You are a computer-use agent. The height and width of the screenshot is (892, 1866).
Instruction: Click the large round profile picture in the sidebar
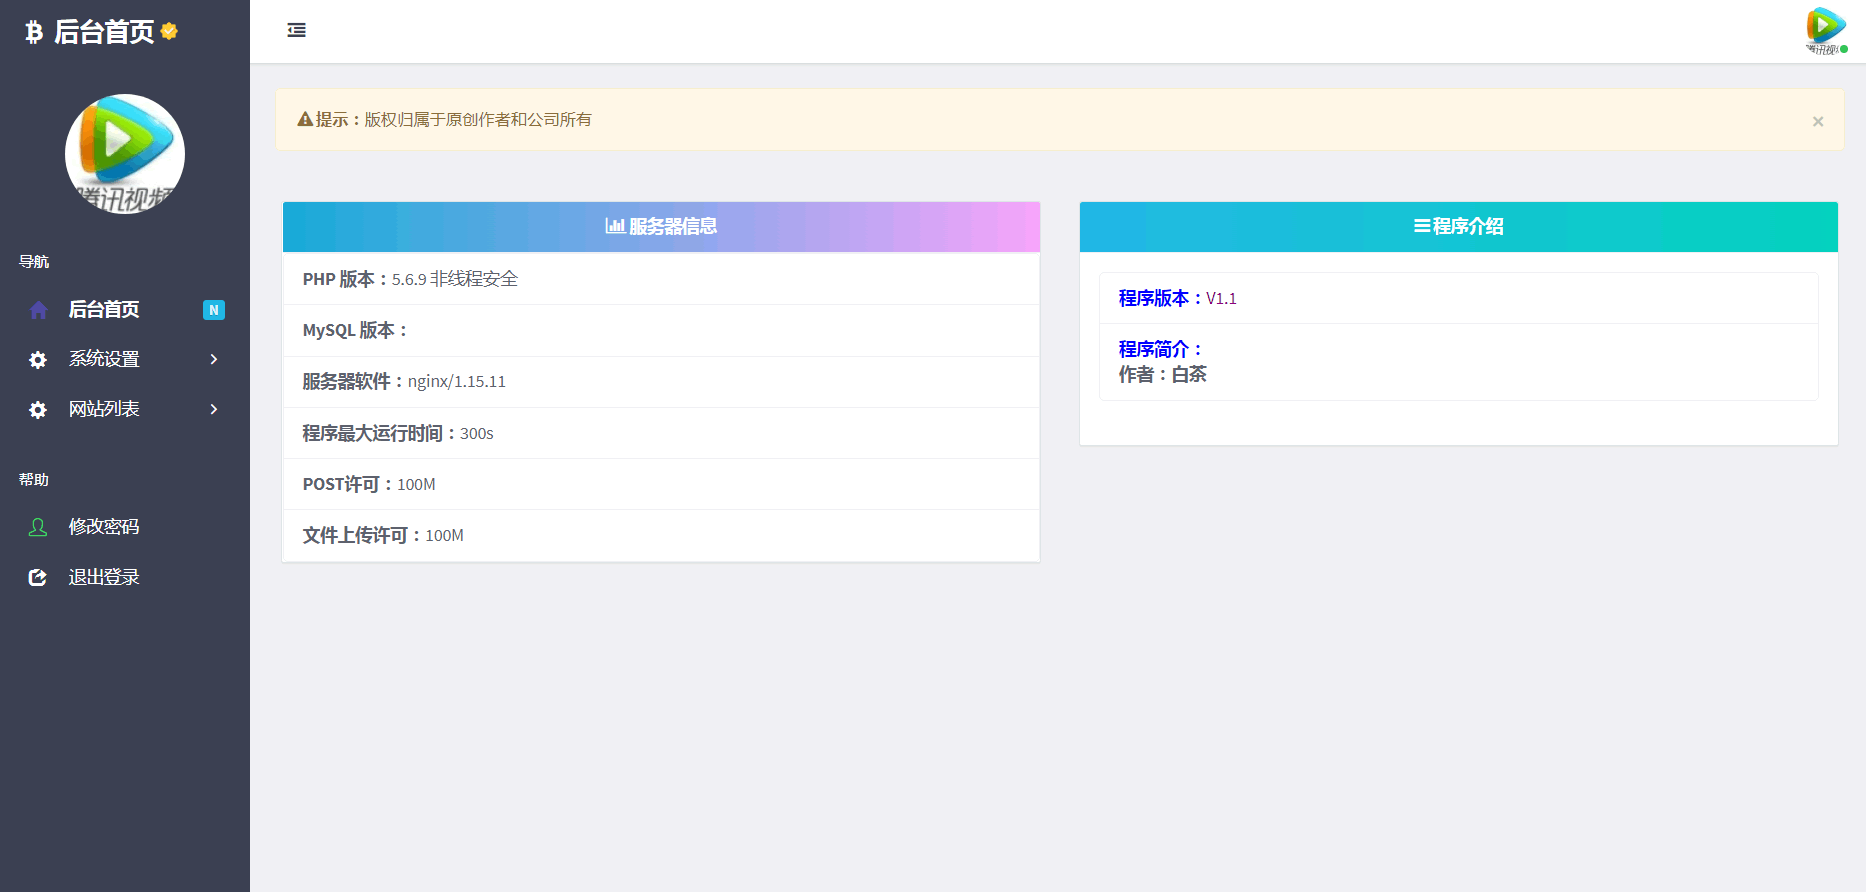coord(125,154)
